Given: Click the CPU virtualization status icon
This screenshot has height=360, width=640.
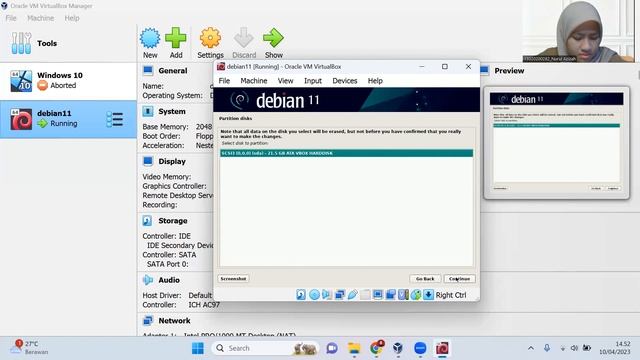Looking at the screenshot, I should tap(403, 295).
